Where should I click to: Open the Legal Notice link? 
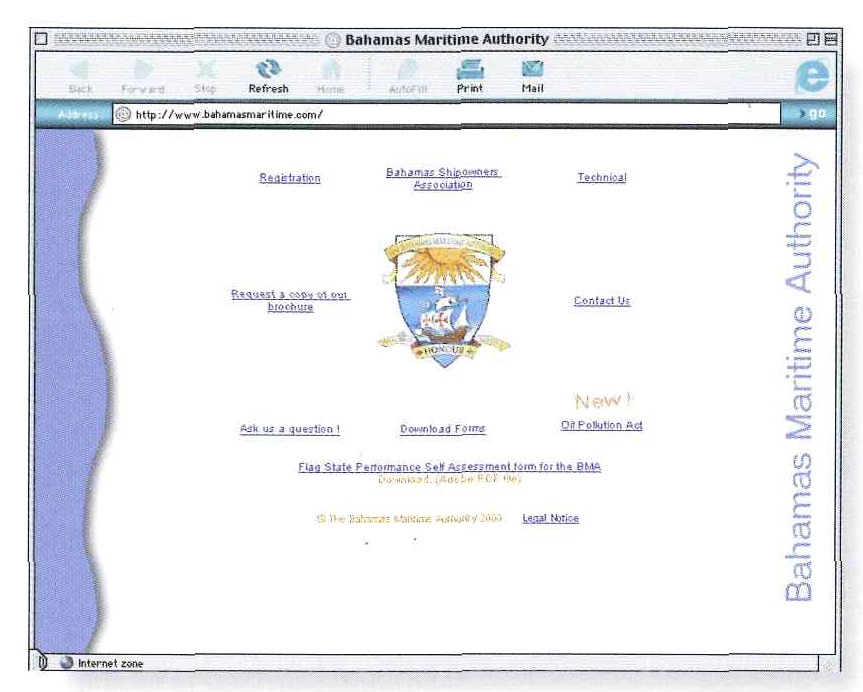point(550,518)
